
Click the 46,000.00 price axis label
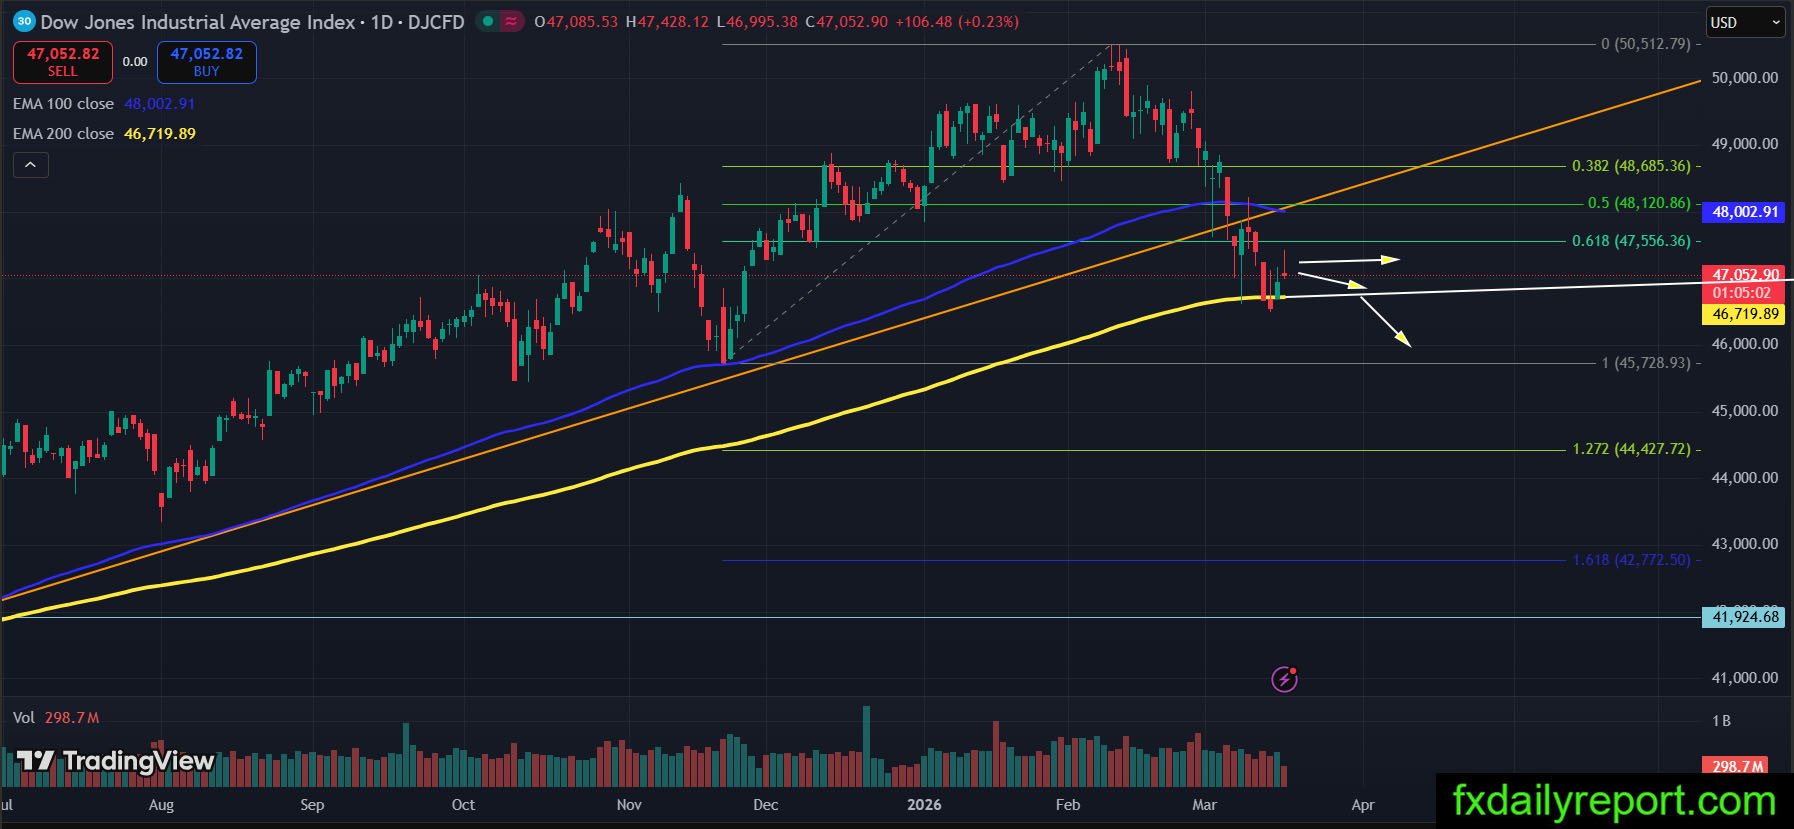pos(1745,344)
